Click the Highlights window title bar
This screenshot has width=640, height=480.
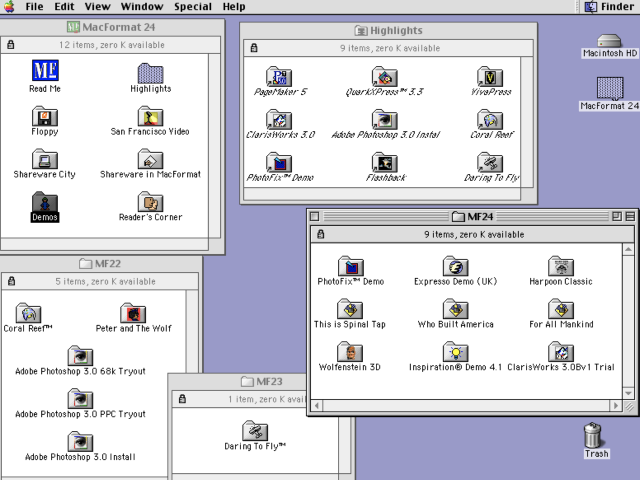pyautogui.click(x=388, y=31)
